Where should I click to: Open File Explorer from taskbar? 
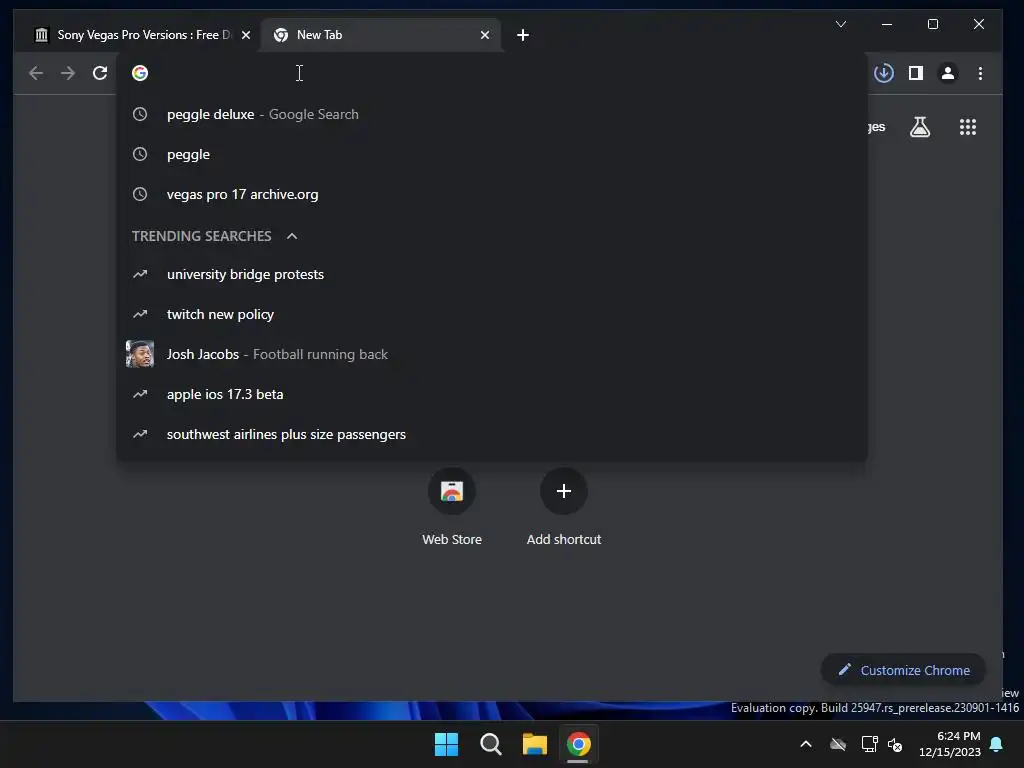534,744
